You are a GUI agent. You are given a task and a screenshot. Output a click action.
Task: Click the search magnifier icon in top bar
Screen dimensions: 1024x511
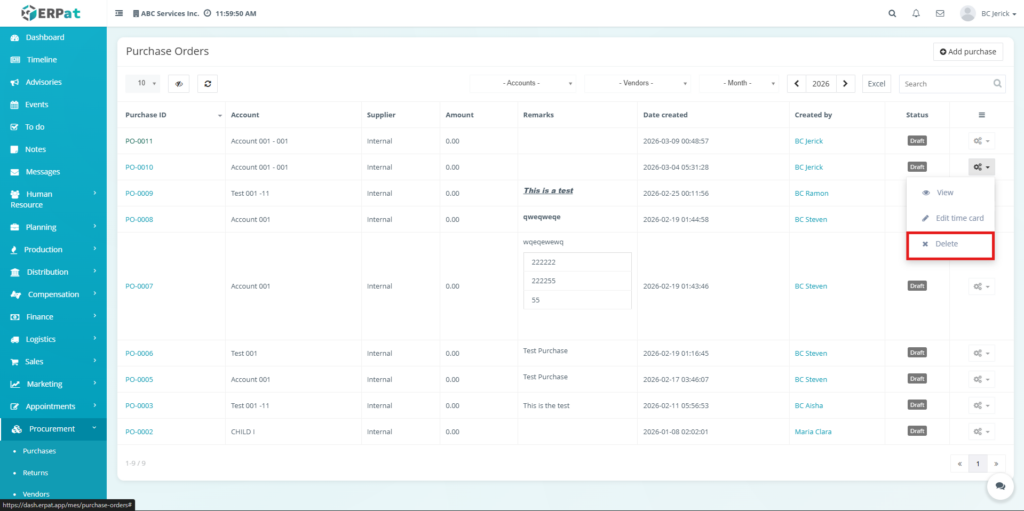pos(892,14)
